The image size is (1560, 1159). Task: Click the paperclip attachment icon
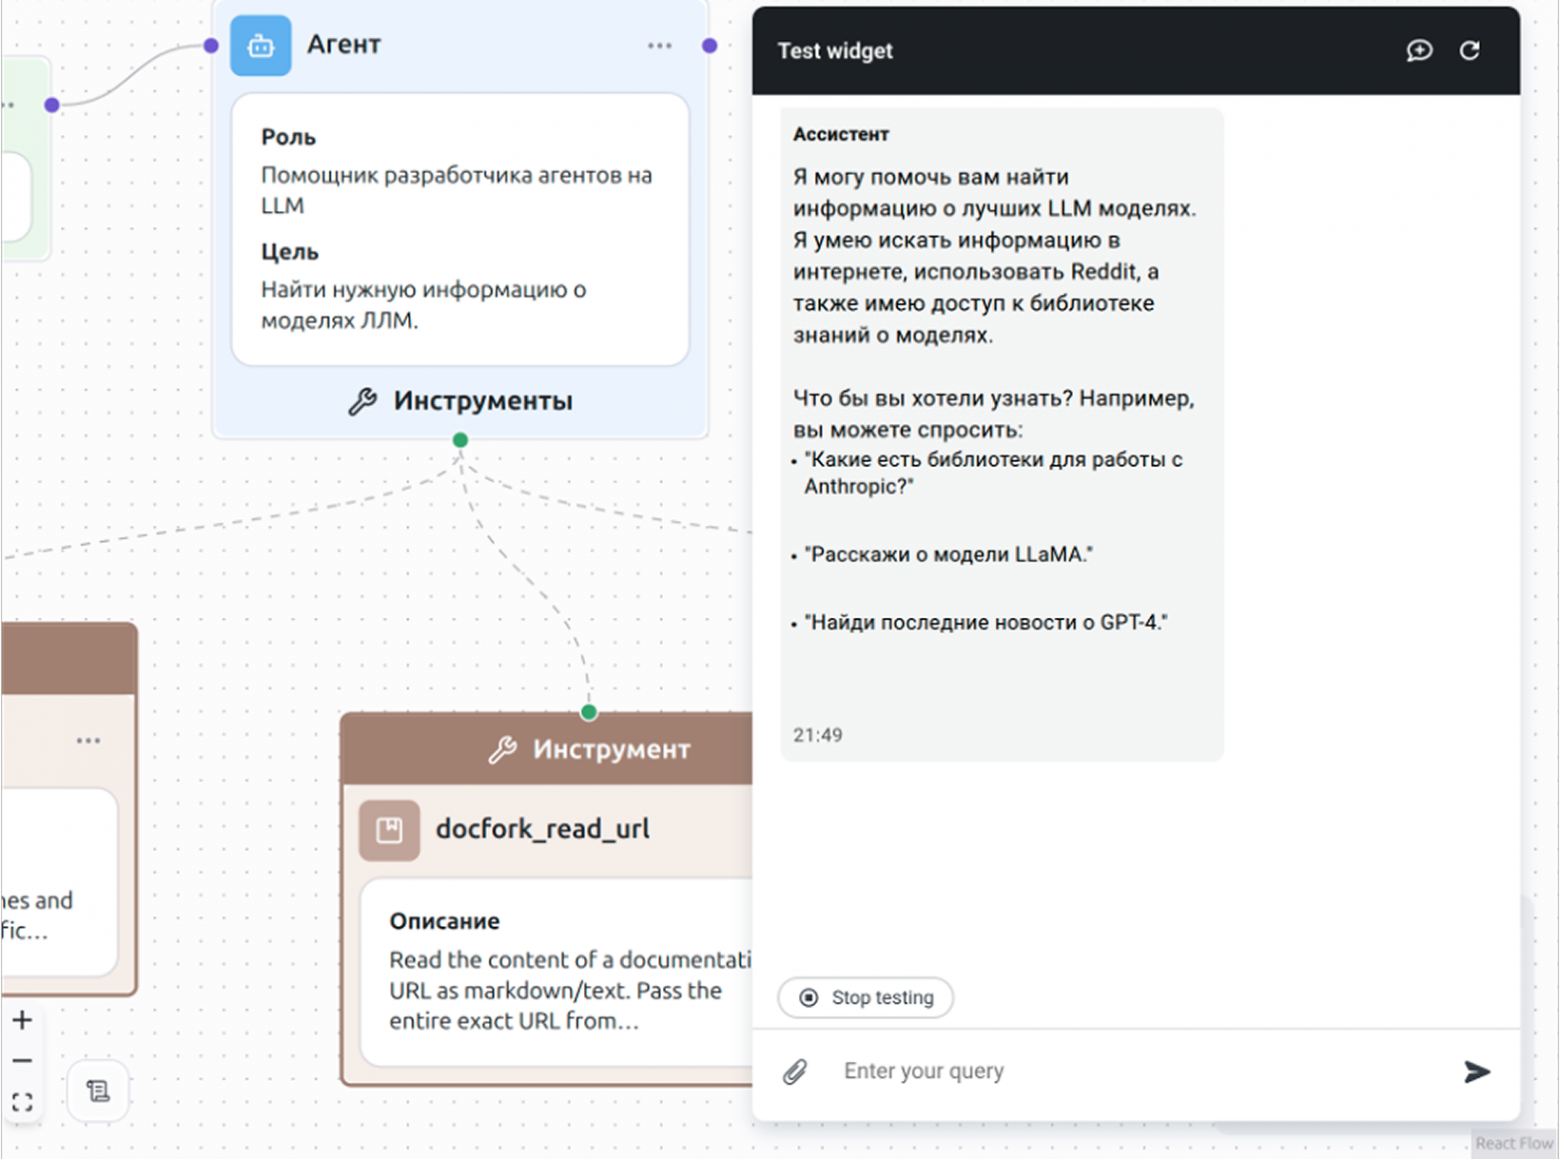pos(795,1070)
